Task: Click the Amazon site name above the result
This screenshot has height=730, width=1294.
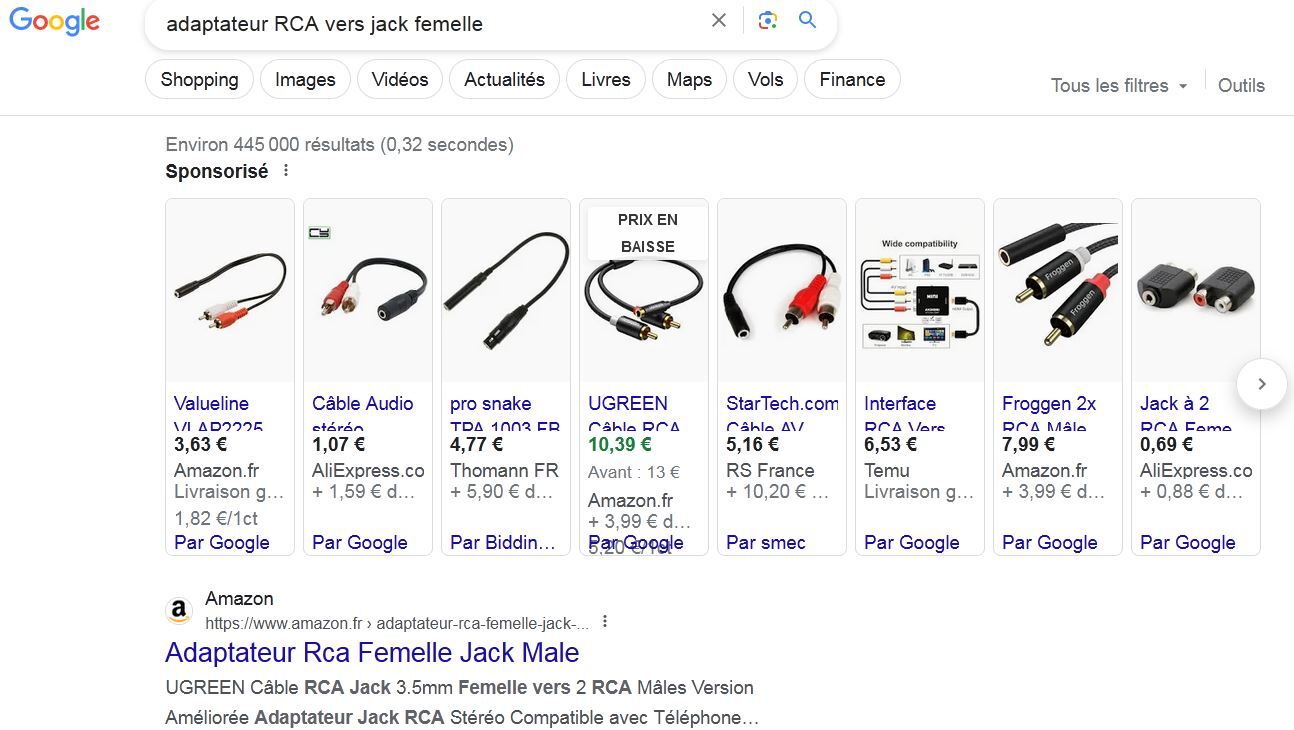Action: tap(239, 599)
